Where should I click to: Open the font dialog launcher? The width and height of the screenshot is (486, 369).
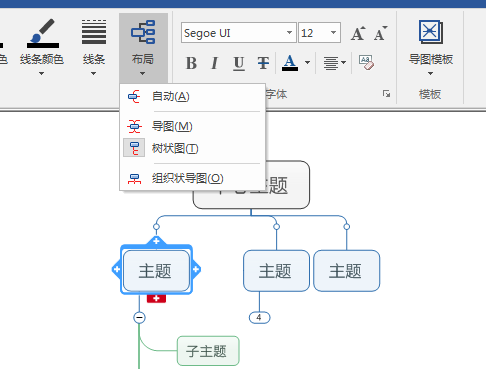pyautogui.click(x=386, y=94)
